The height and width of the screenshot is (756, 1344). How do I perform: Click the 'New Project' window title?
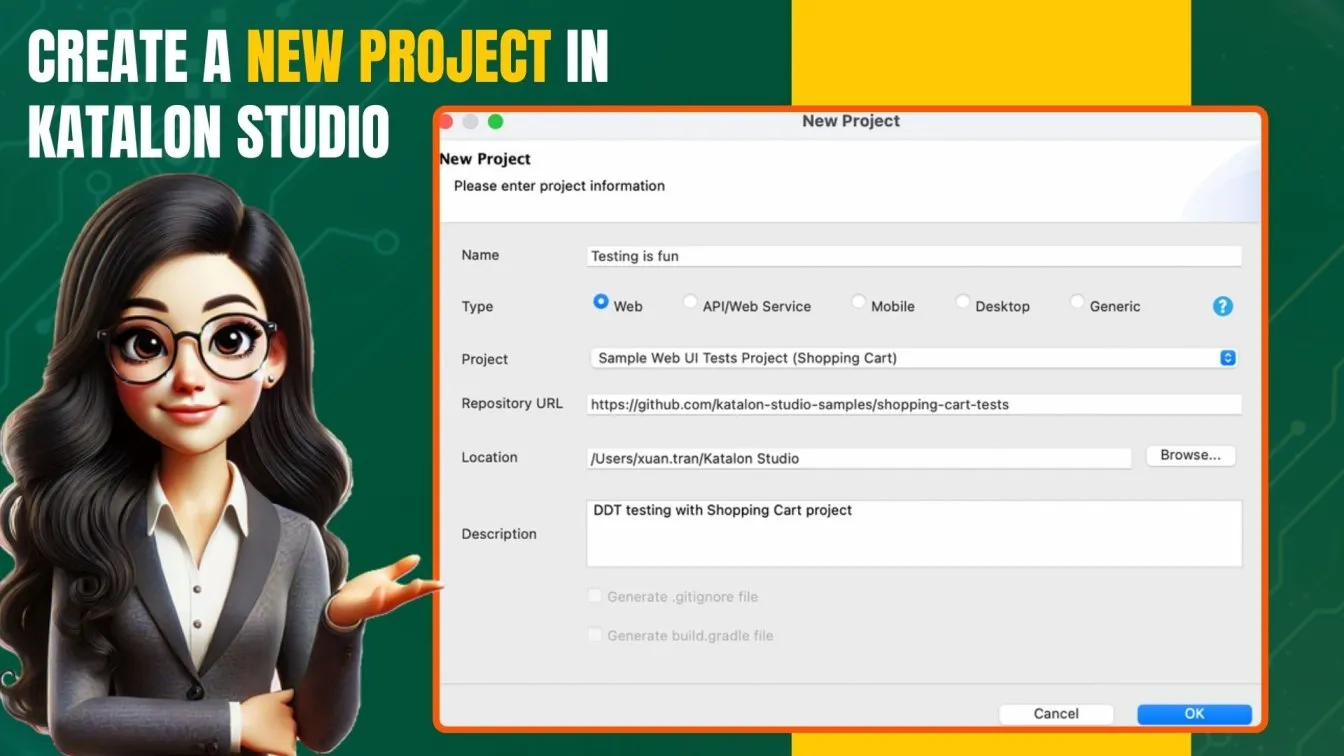[851, 121]
